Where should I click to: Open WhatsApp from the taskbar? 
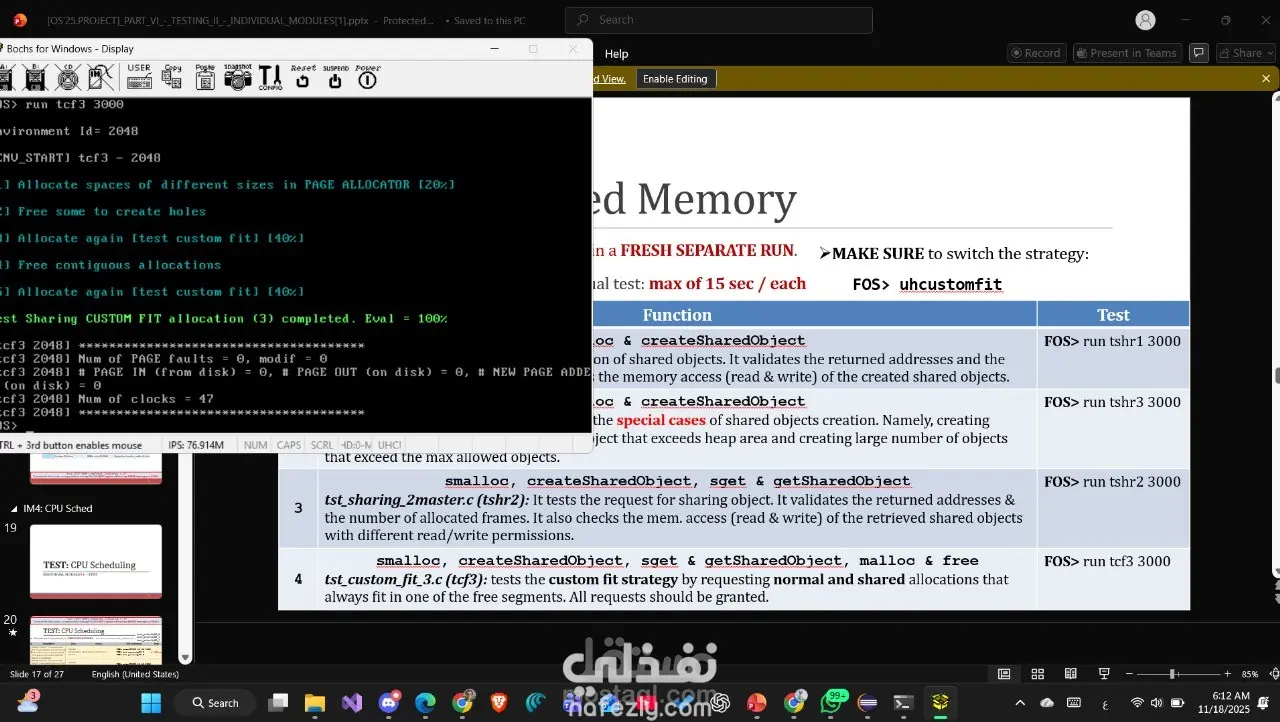(832, 703)
